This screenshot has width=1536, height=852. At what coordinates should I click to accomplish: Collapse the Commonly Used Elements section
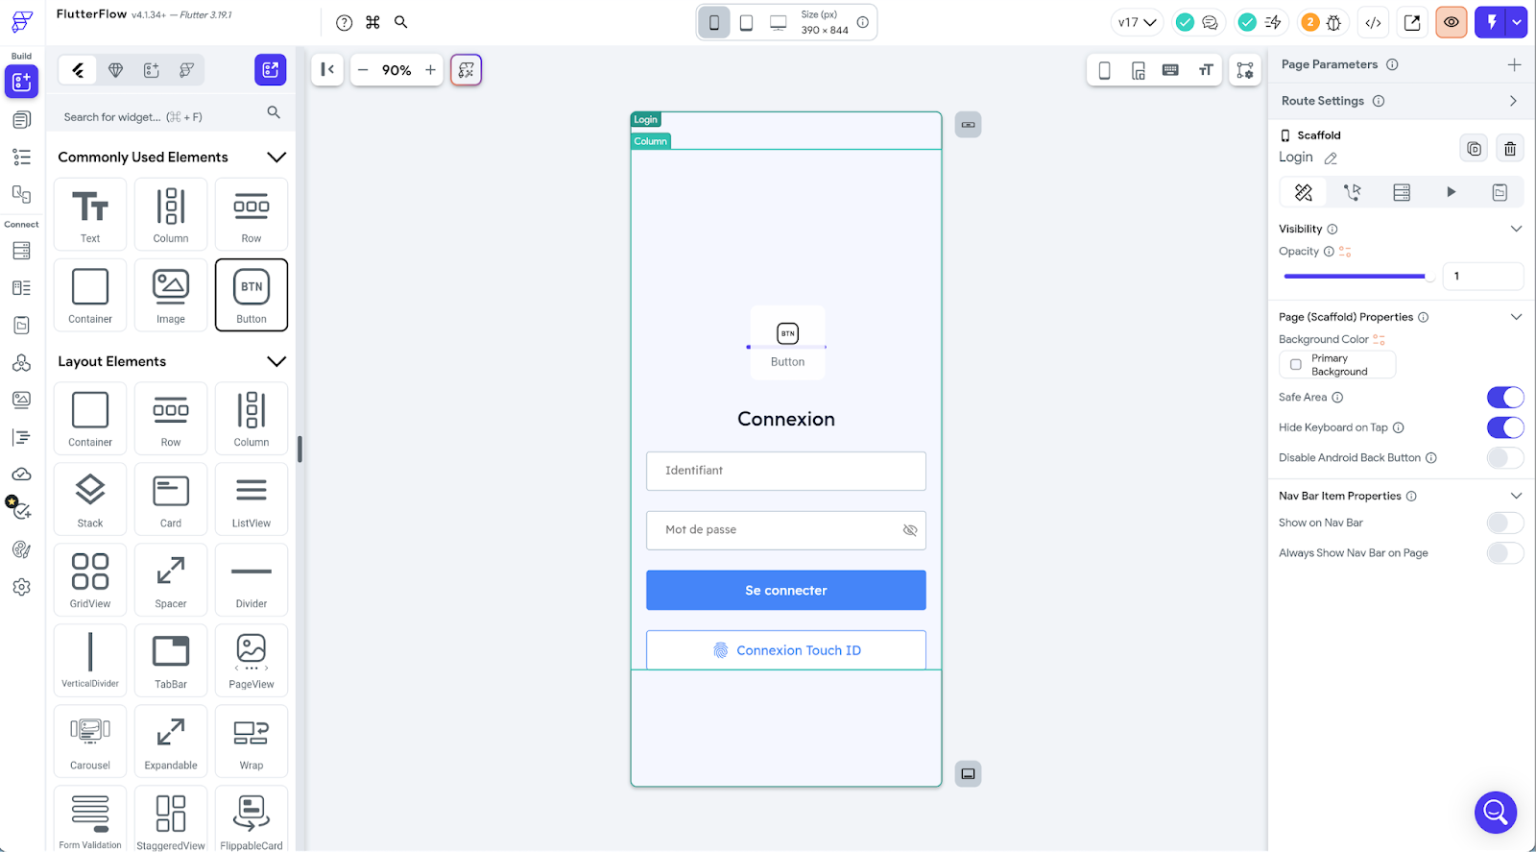pos(277,157)
